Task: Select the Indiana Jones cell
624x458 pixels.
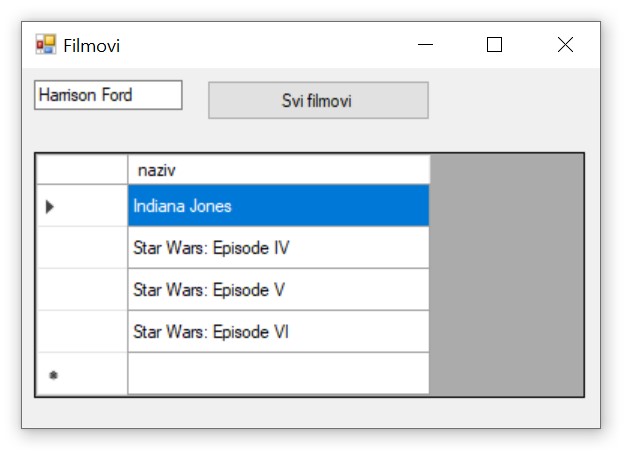Action: 278,206
